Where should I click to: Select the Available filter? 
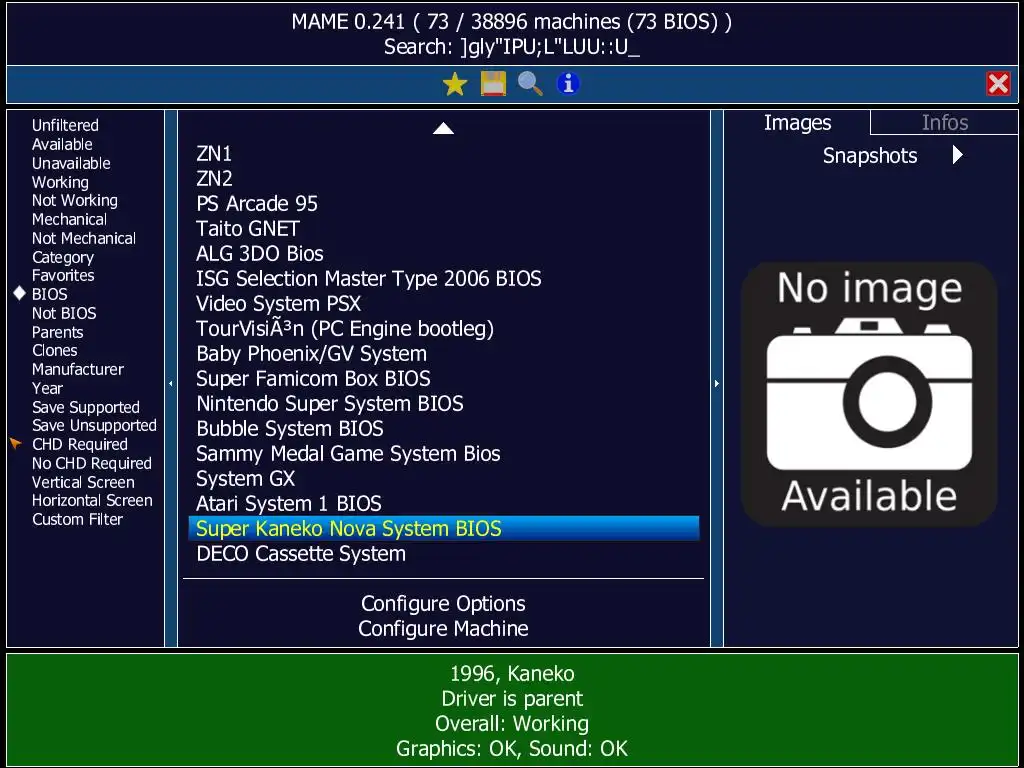coord(62,144)
